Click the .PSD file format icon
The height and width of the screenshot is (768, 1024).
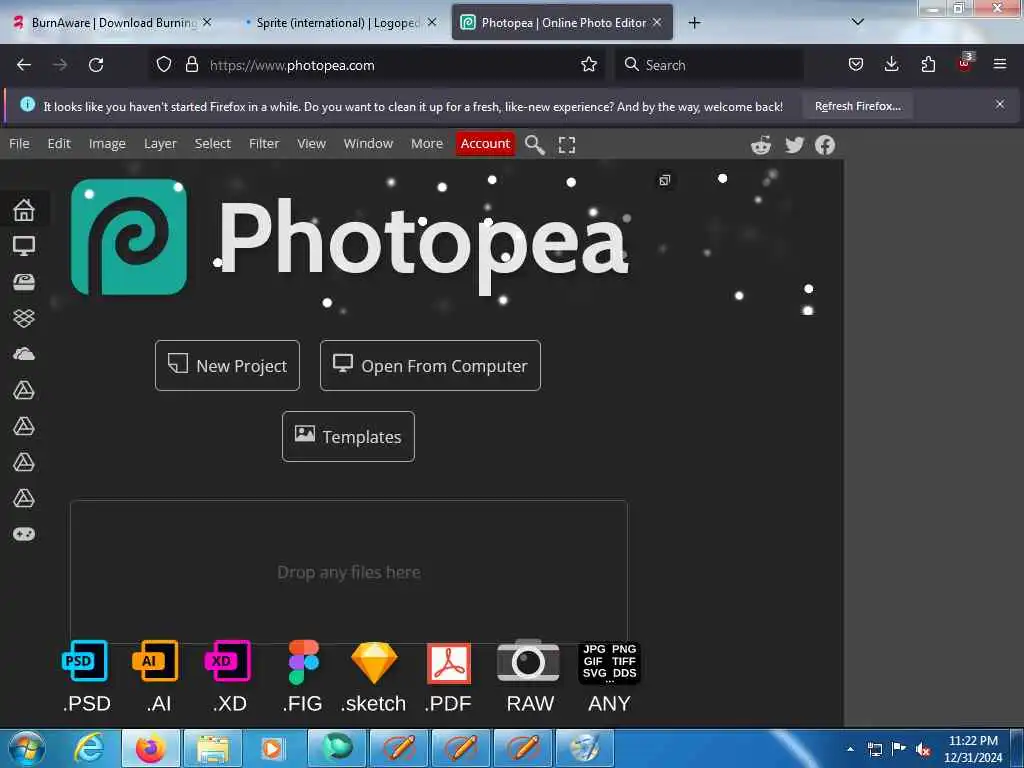86,661
